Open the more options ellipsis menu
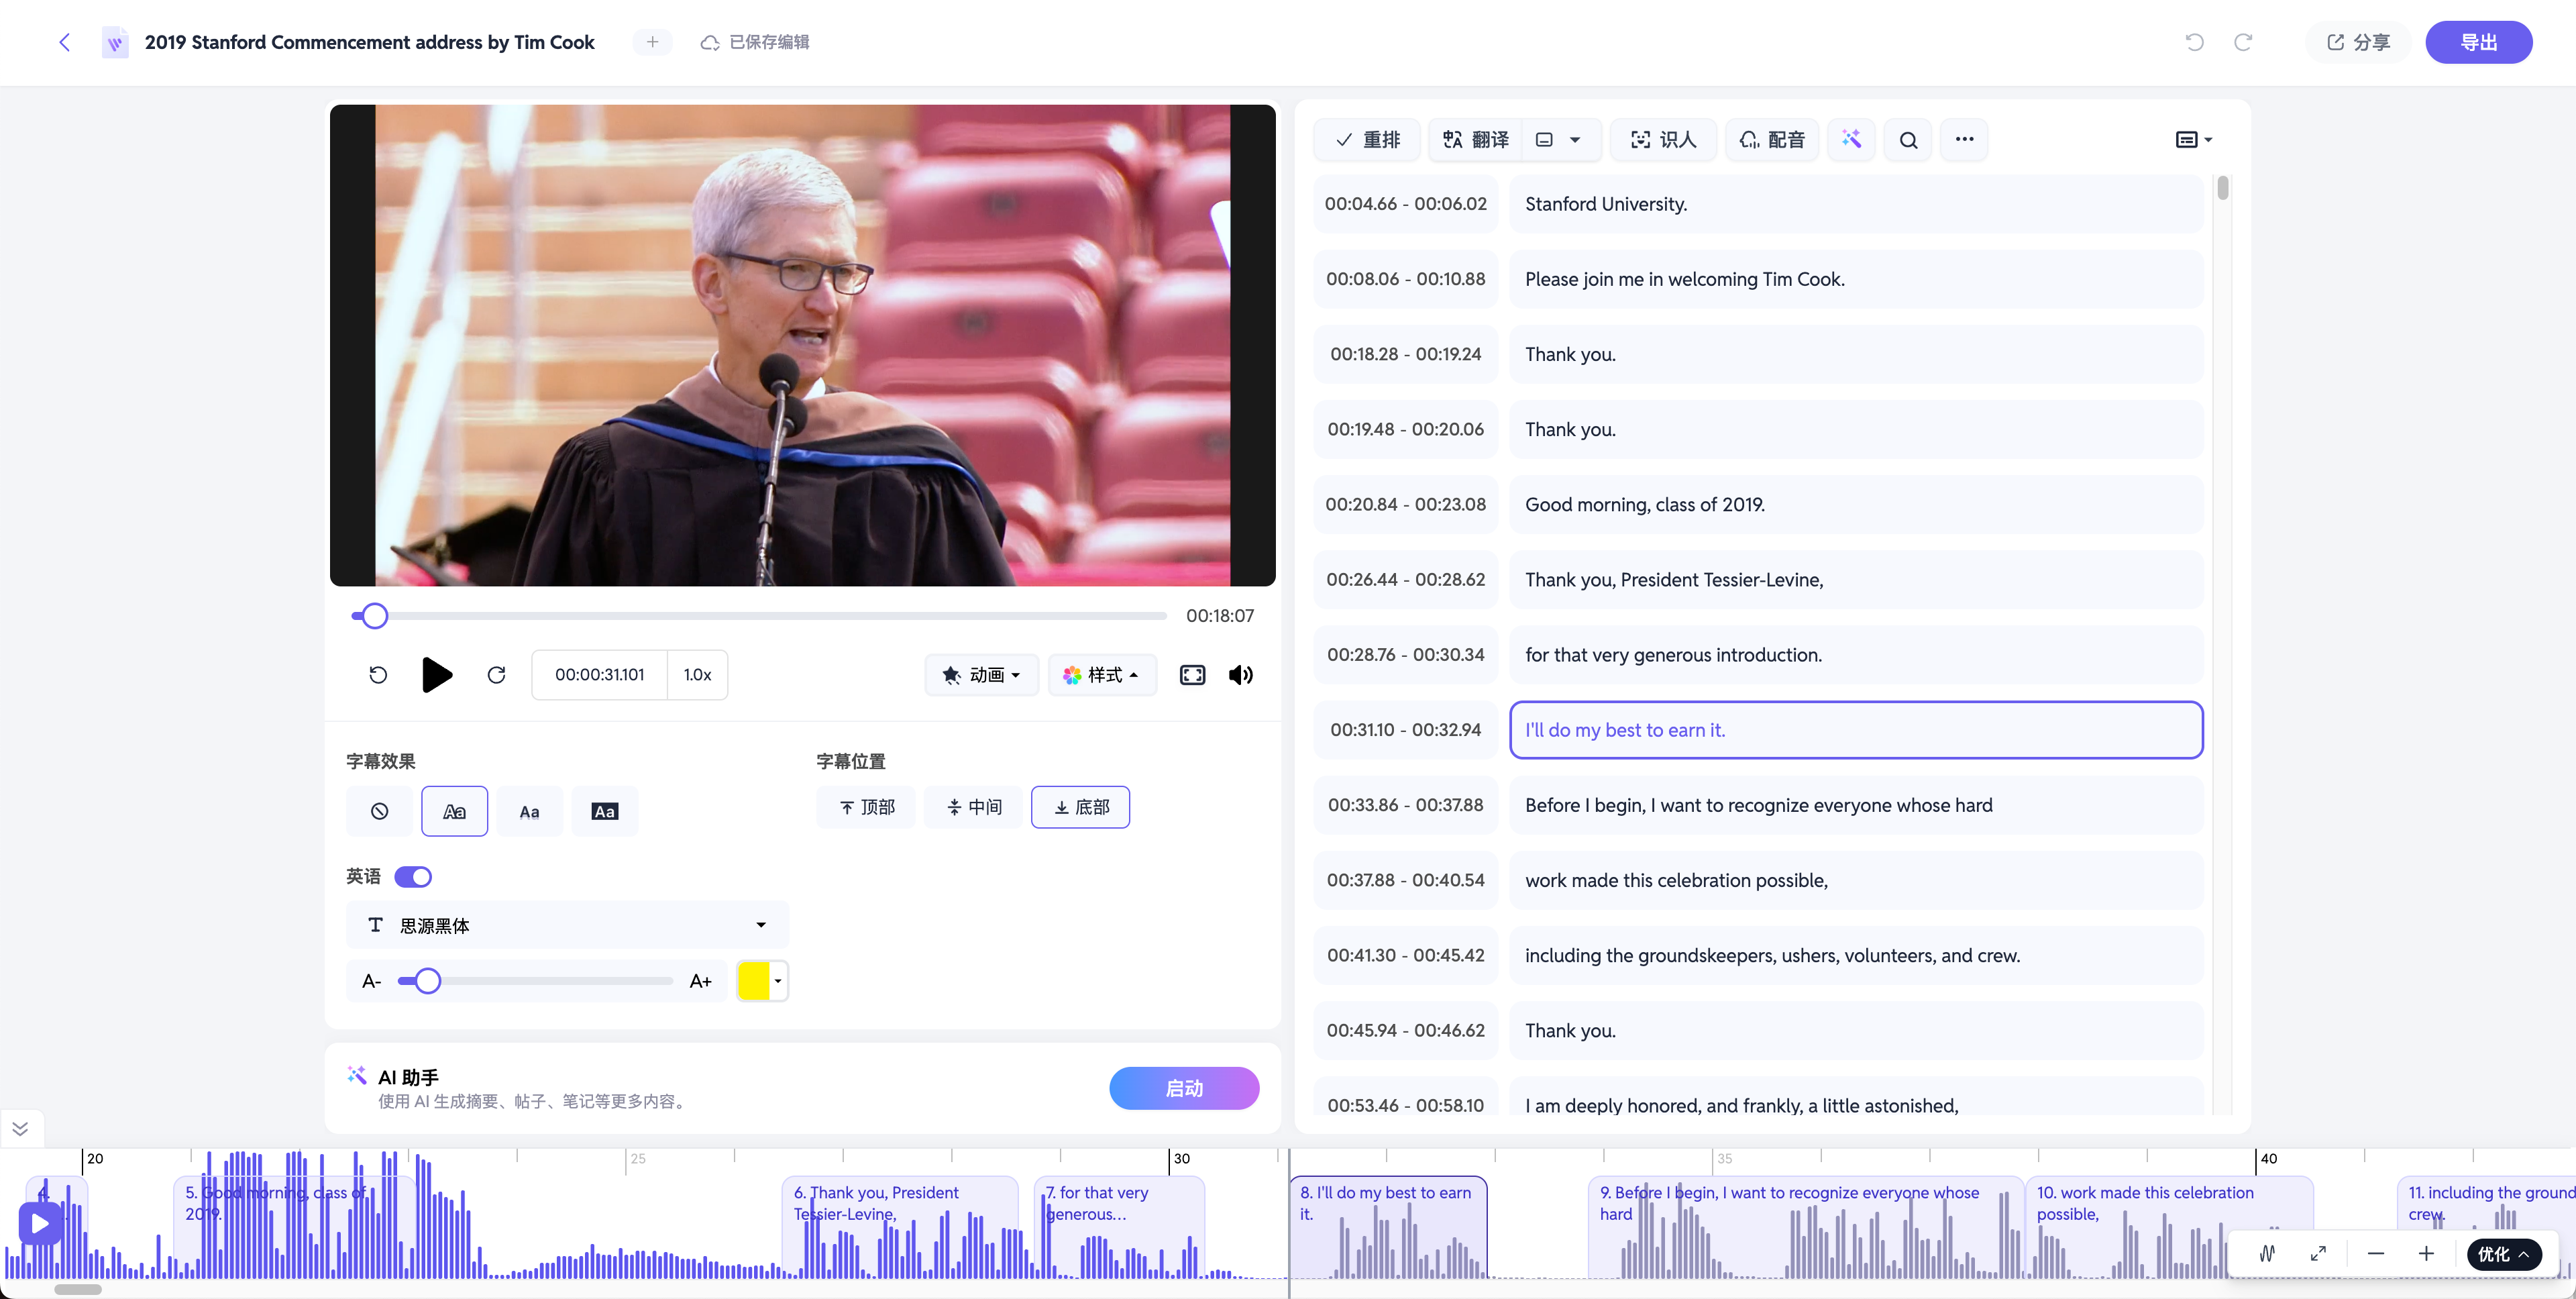 1964,139
